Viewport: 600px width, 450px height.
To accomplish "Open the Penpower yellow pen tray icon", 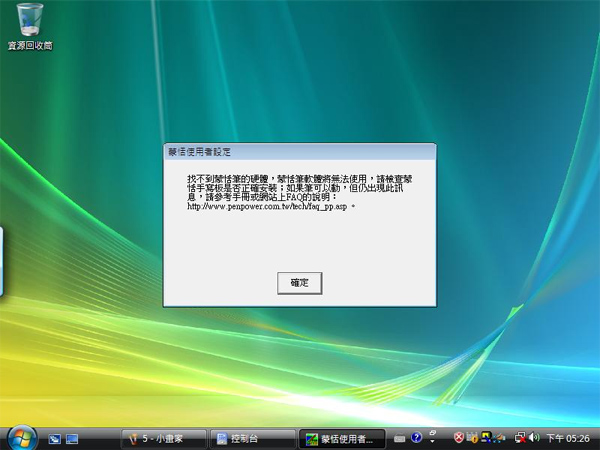I will pos(486,437).
